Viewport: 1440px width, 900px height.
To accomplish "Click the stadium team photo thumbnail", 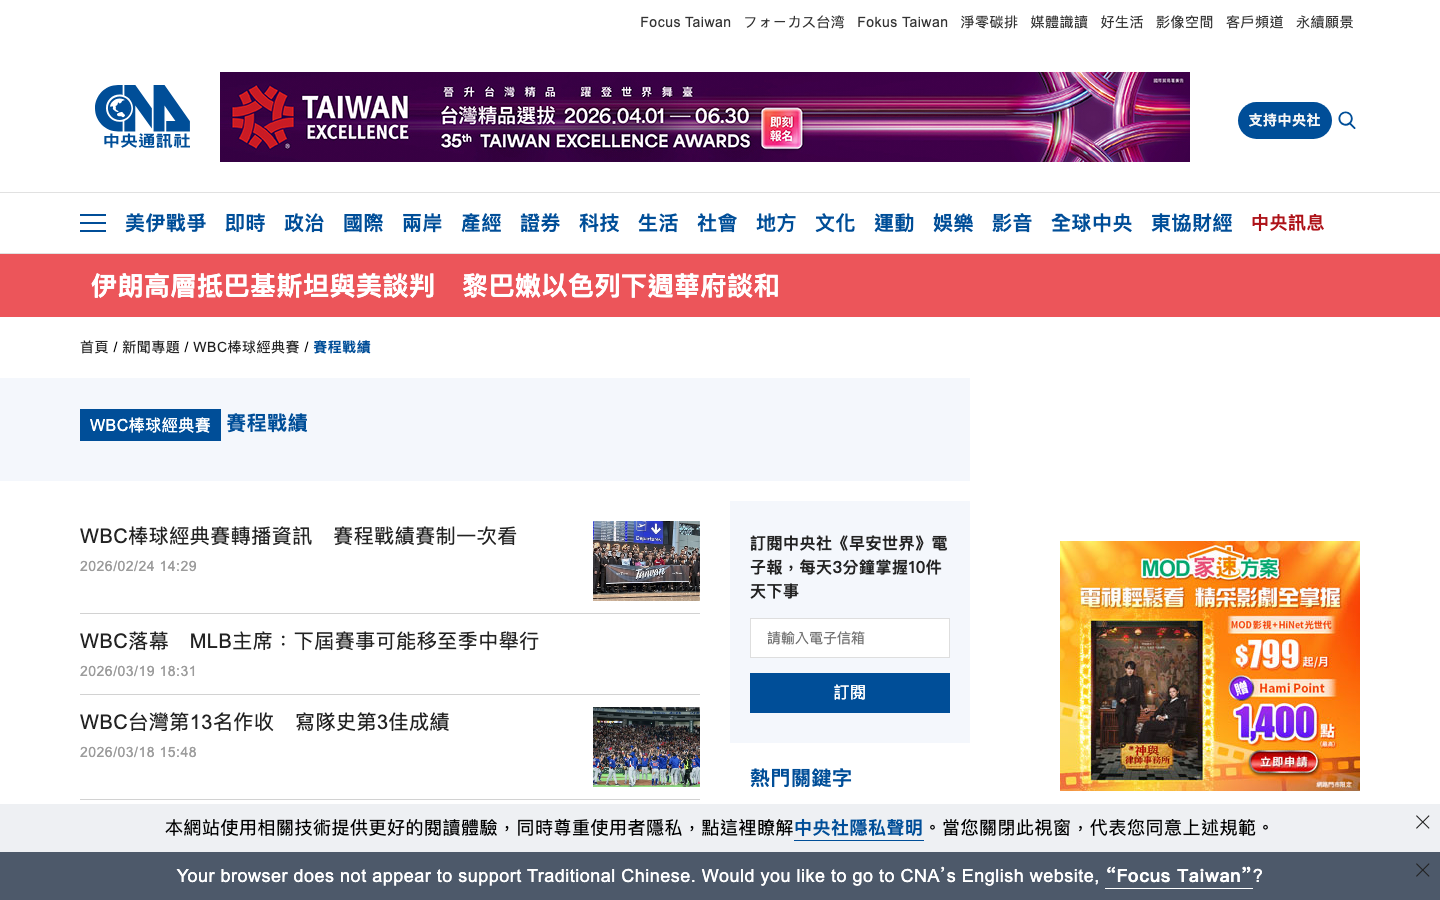I will (646, 747).
